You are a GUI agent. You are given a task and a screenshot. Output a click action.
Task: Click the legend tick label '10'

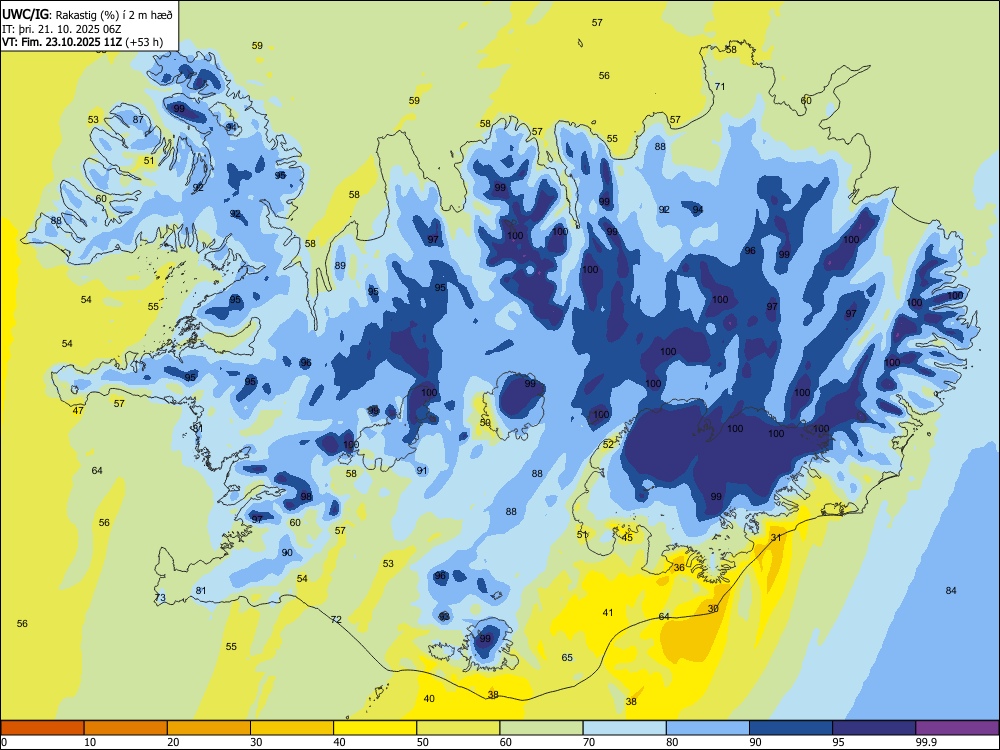pos(90,742)
